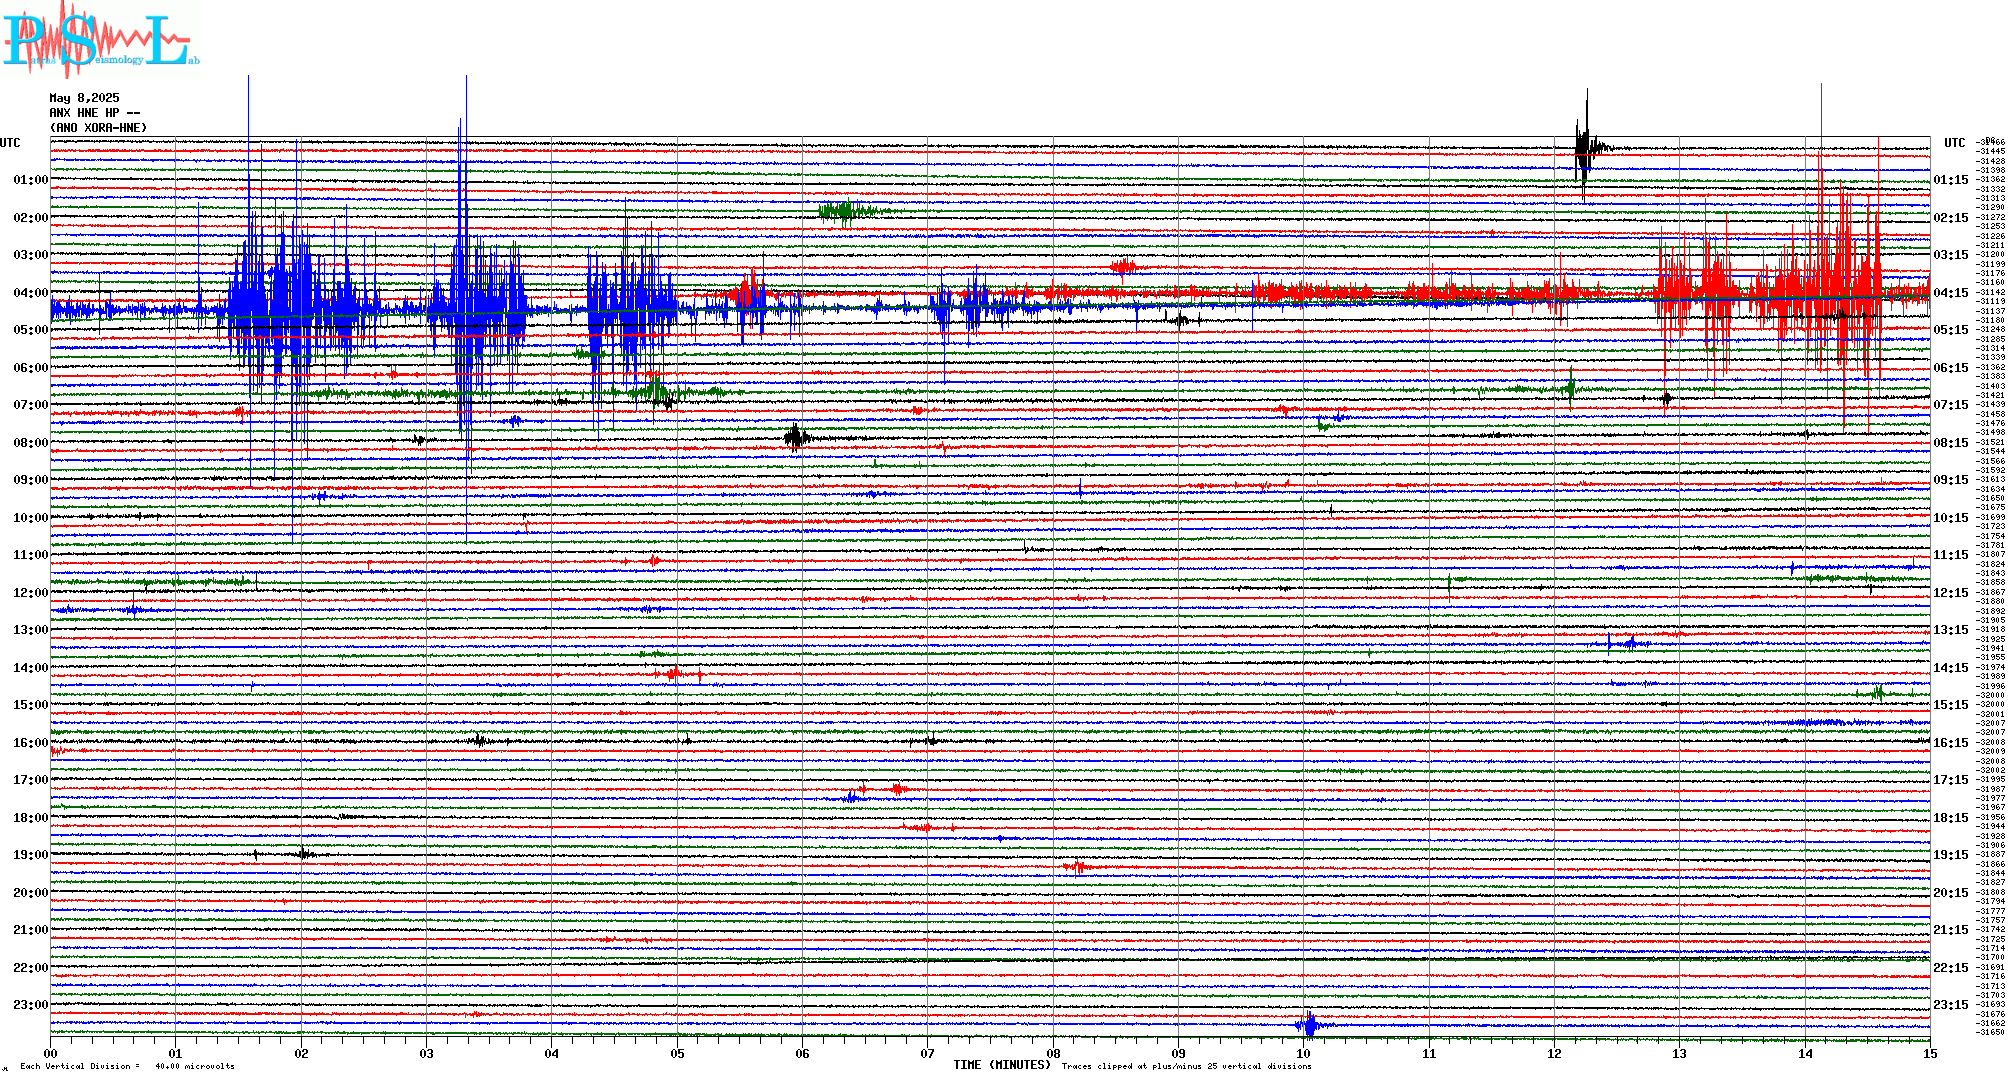Click the '13:15' time label on right
Image resolution: width=2010 pixels, height=1080 pixels.
(1951, 630)
